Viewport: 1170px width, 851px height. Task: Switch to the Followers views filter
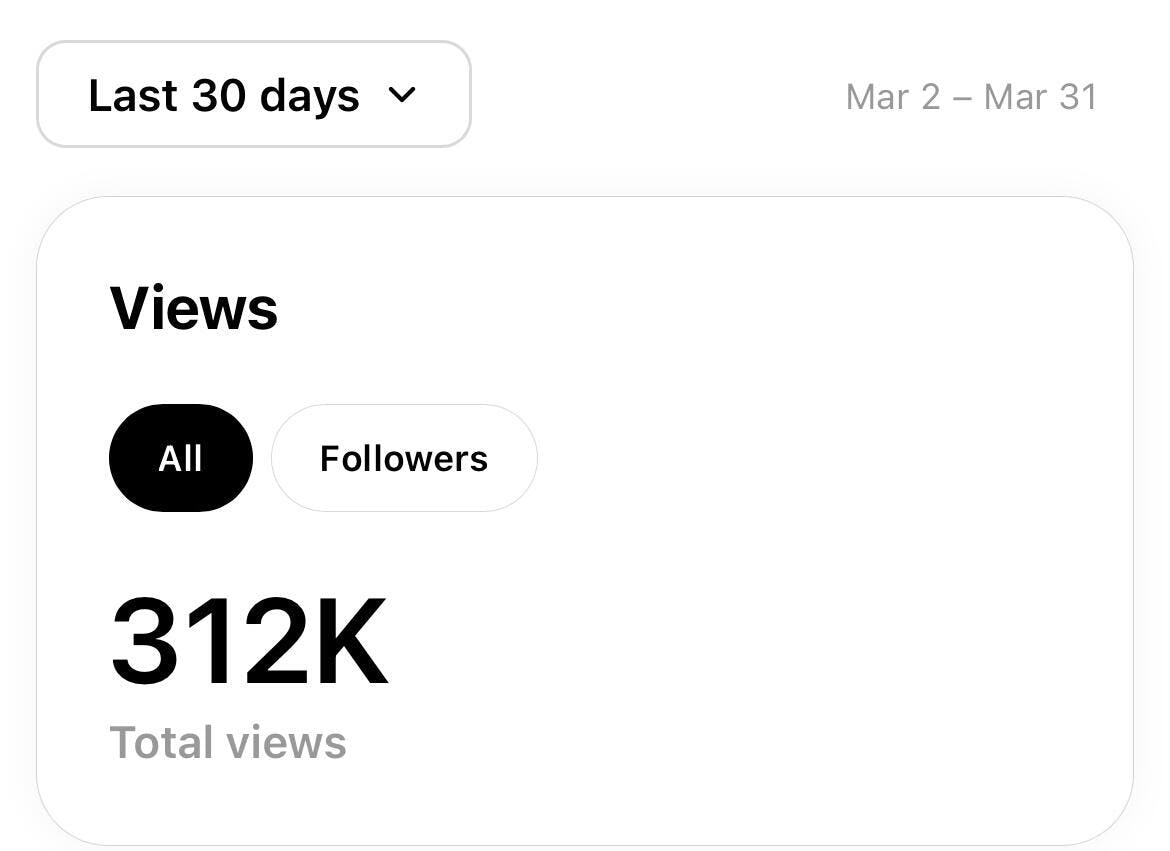(404, 458)
